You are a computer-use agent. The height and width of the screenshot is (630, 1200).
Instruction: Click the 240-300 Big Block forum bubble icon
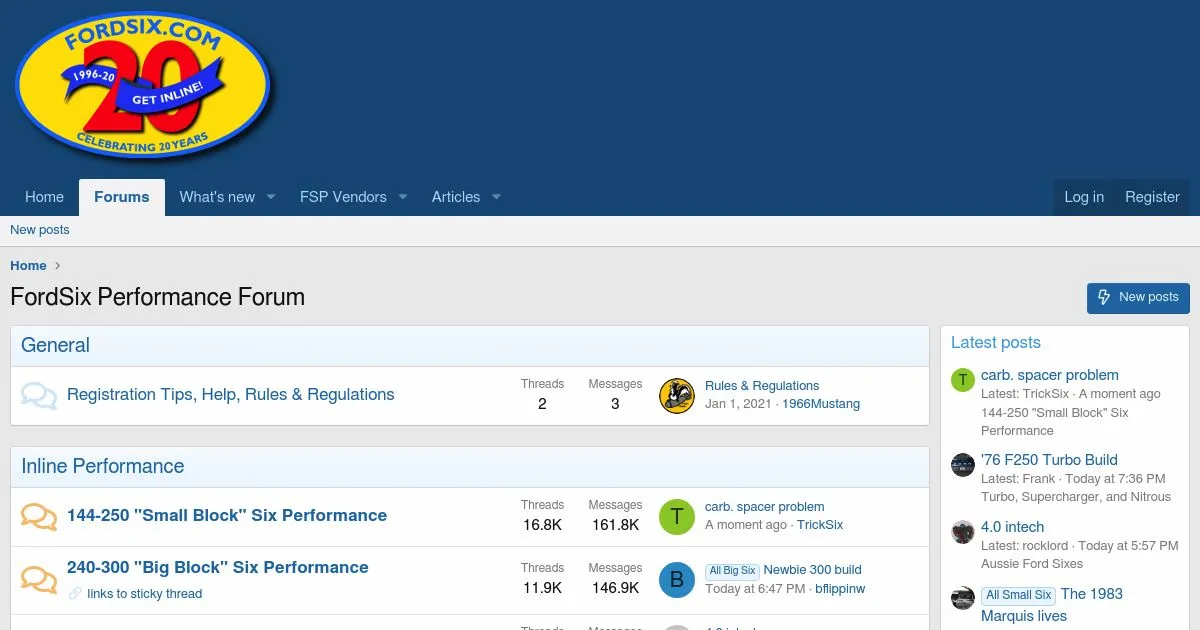pyautogui.click(x=39, y=579)
